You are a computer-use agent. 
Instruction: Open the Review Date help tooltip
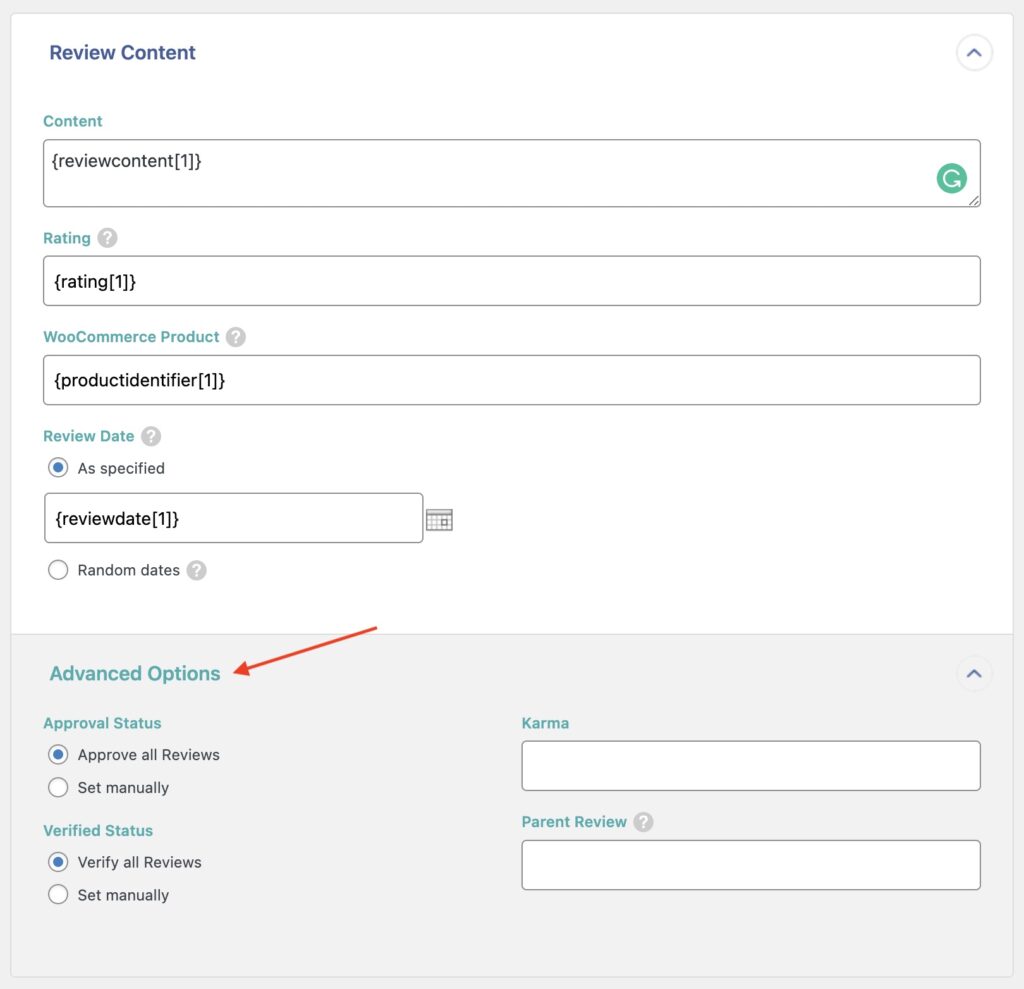tap(150, 436)
